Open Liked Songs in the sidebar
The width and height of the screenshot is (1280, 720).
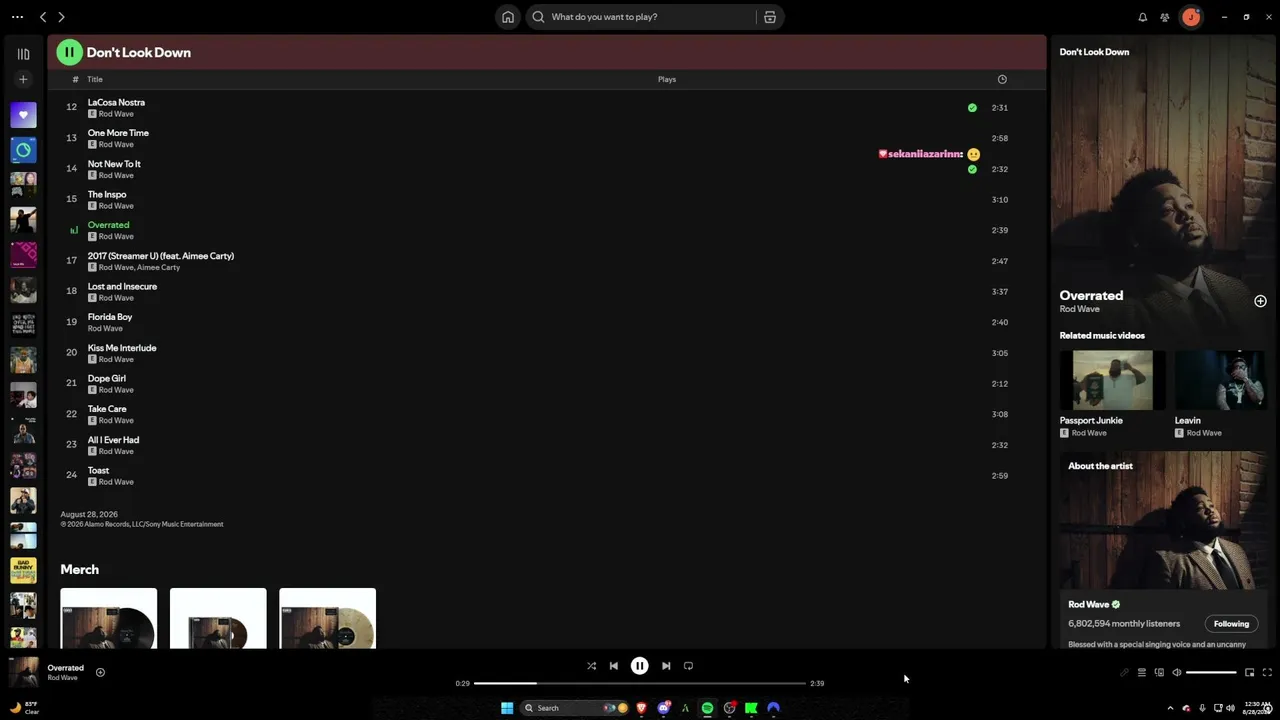[23, 114]
